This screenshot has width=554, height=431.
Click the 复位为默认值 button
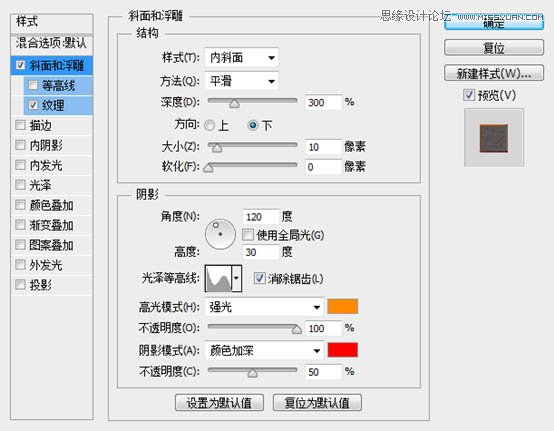tap(317, 402)
